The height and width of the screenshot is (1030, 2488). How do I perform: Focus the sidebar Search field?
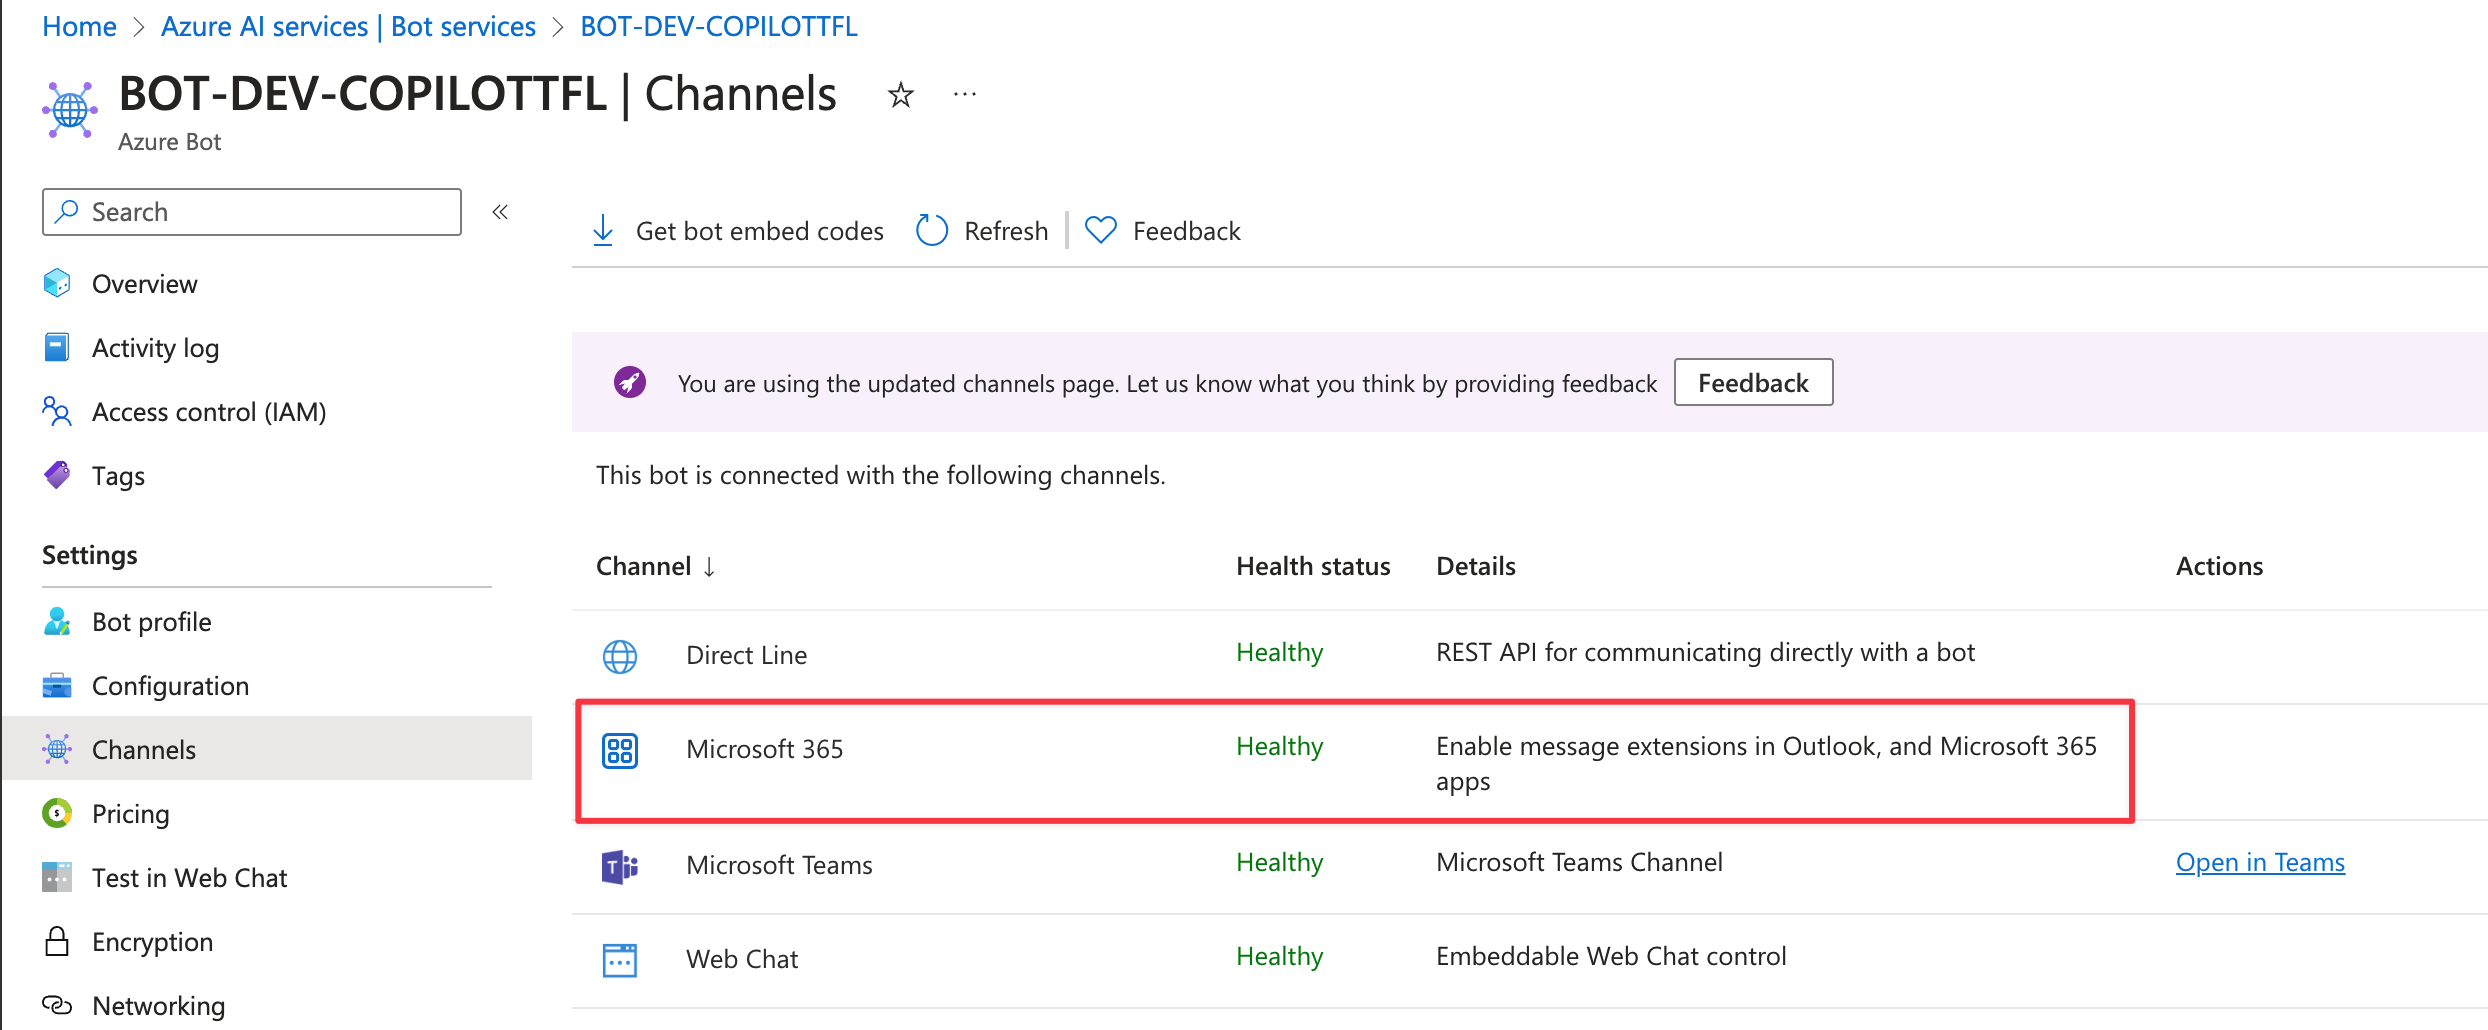pyautogui.click(x=252, y=212)
